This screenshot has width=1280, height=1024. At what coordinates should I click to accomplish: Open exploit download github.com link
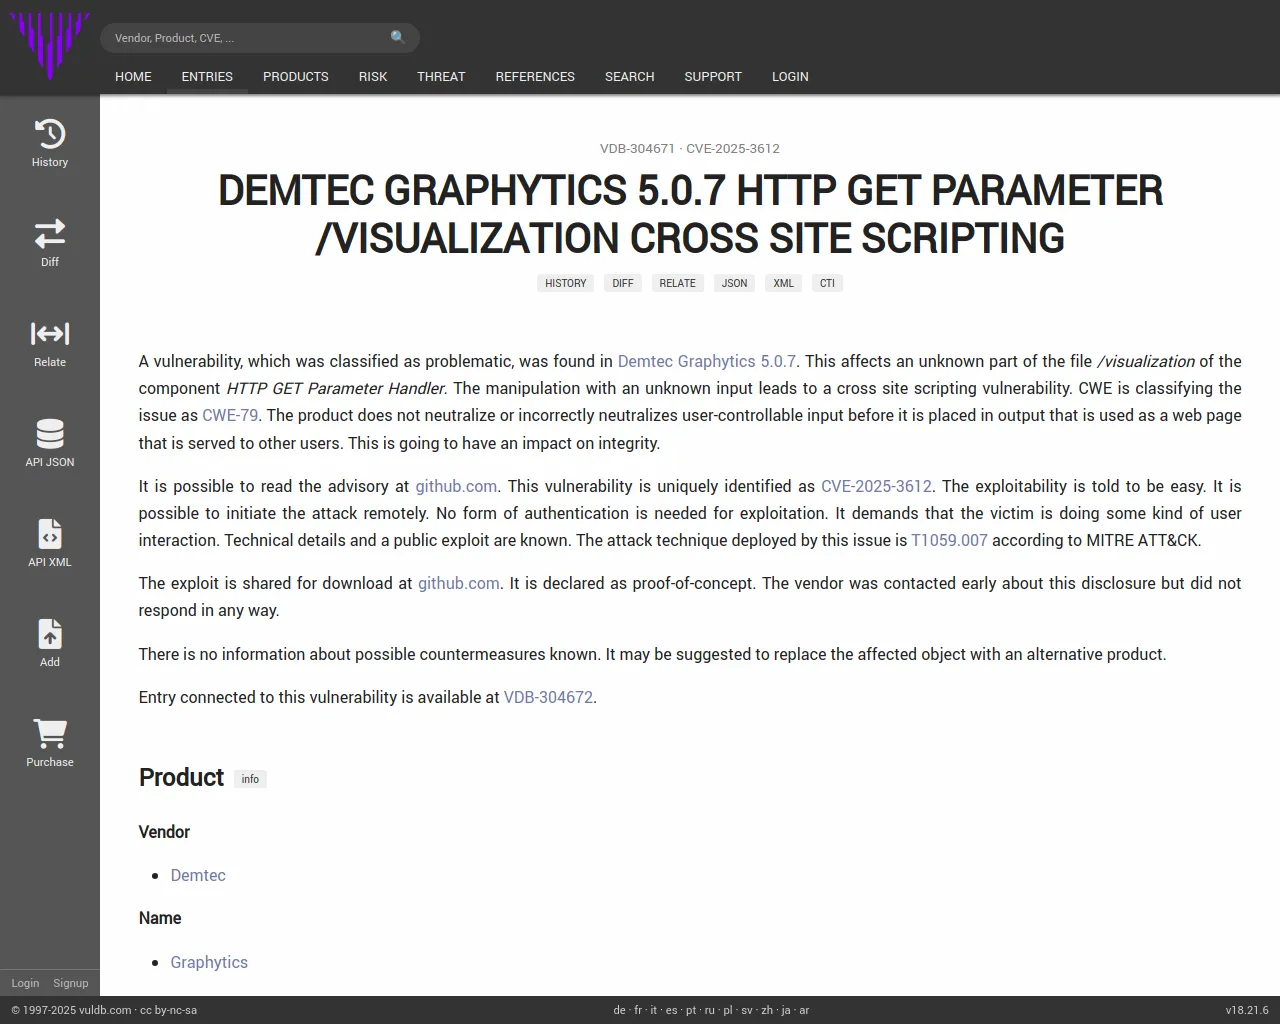[x=459, y=583]
